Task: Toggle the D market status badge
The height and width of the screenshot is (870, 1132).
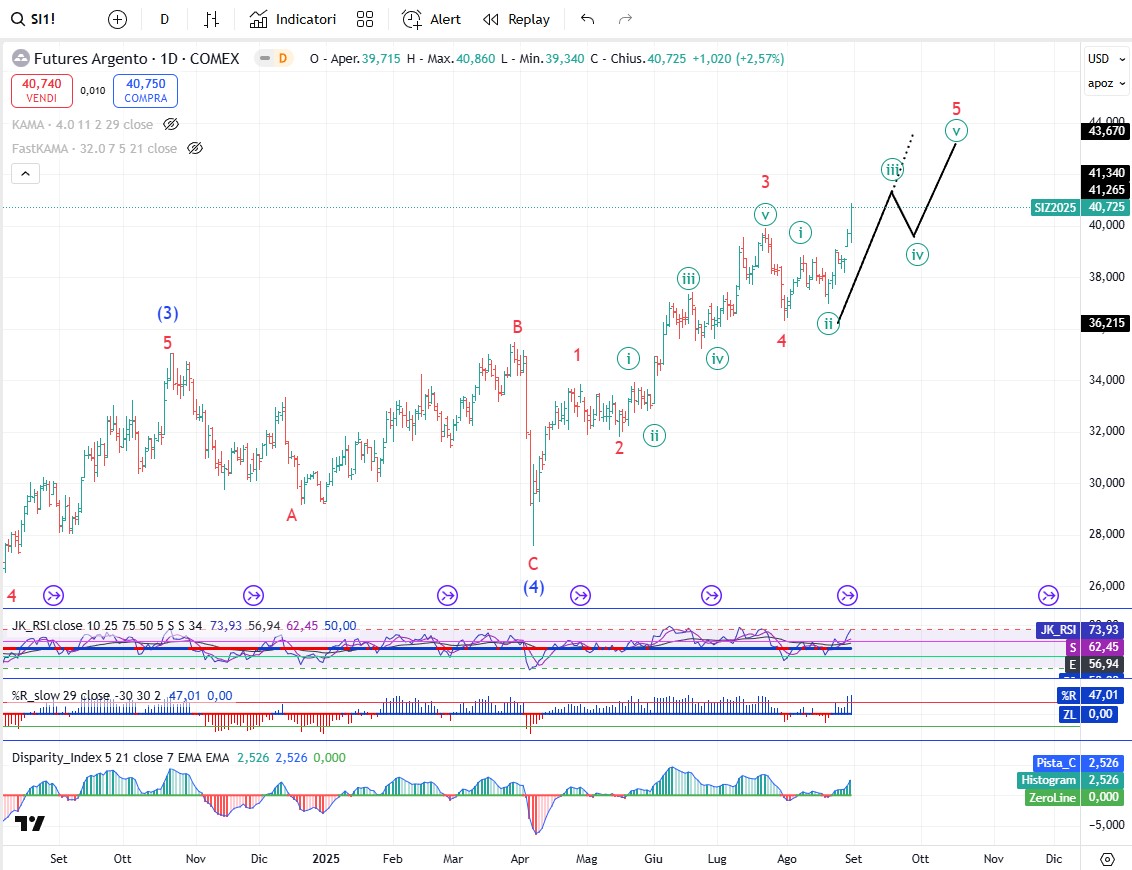Action: tap(283, 58)
